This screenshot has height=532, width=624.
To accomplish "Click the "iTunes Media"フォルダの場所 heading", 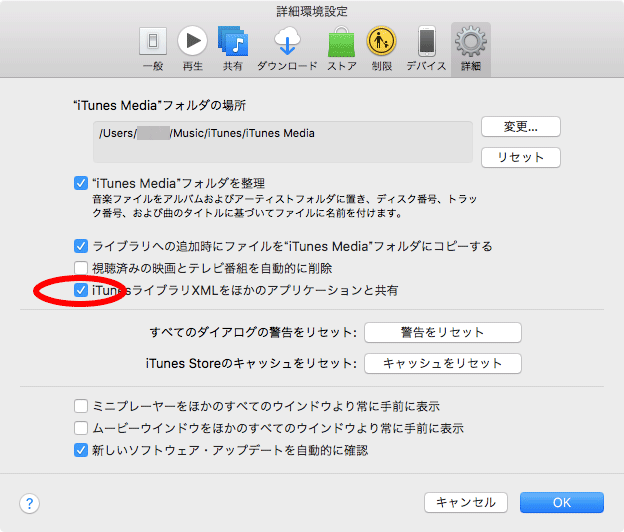I will tap(160, 105).
